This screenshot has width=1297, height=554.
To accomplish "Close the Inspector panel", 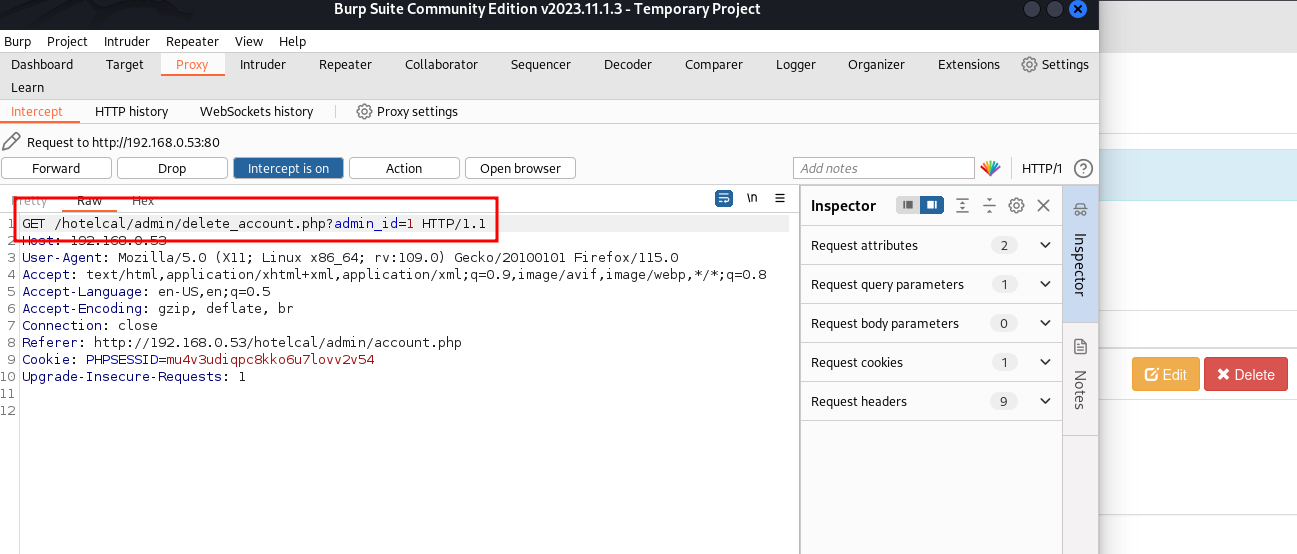I will tap(1043, 205).
